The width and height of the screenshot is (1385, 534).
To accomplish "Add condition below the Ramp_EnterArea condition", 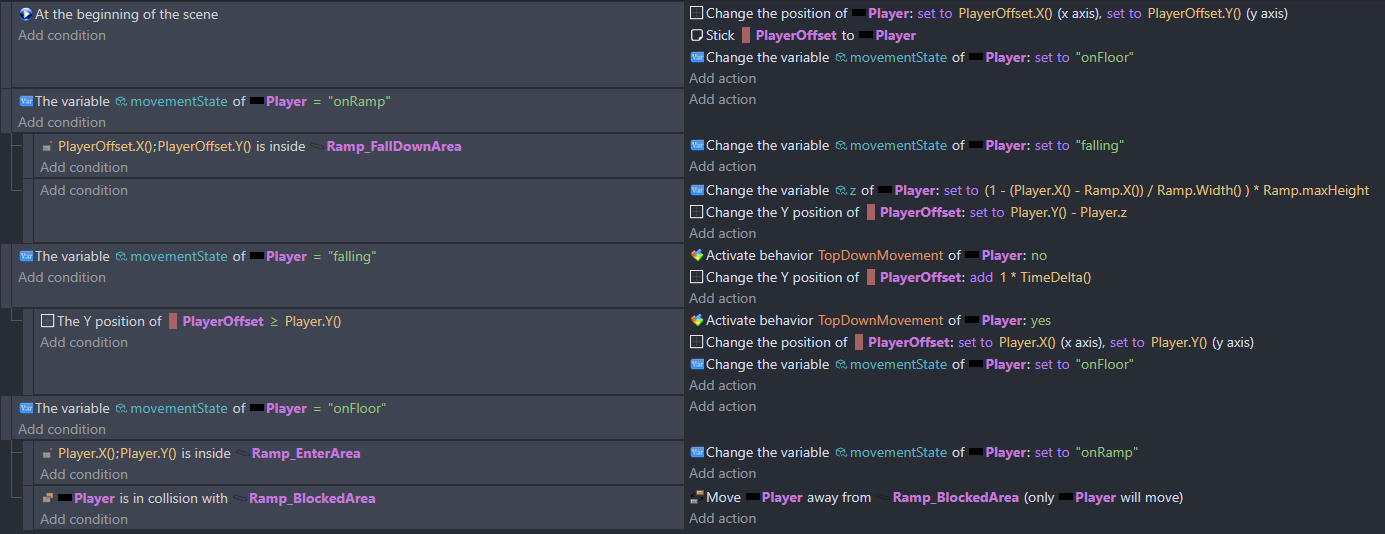I will [x=84, y=474].
